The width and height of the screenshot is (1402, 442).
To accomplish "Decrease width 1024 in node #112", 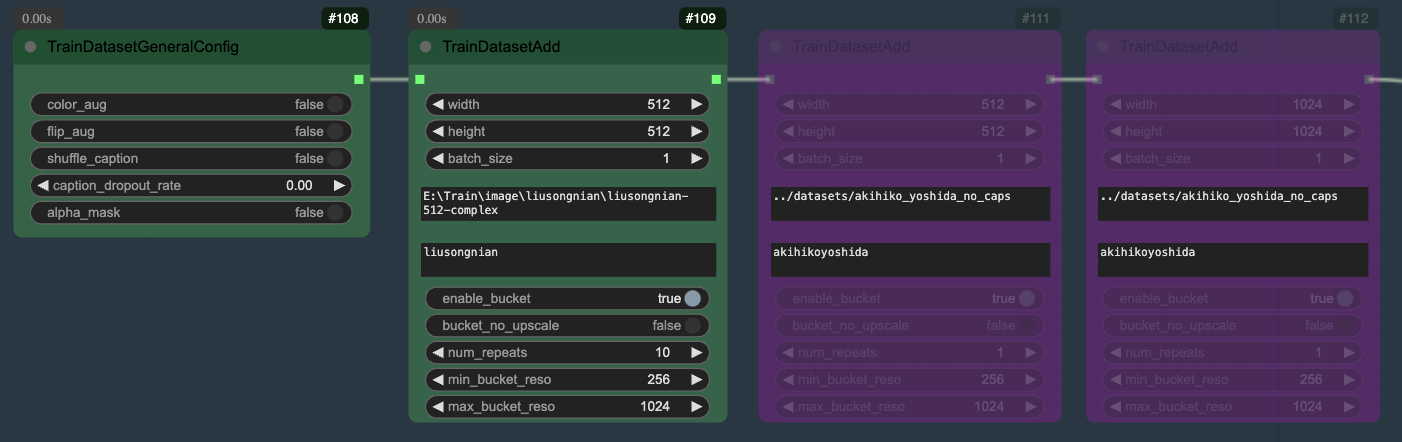I will (x=1115, y=104).
